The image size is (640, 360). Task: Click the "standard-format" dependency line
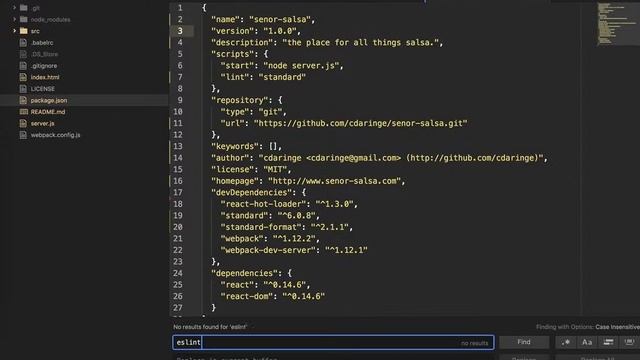pyautogui.click(x=287, y=227)
